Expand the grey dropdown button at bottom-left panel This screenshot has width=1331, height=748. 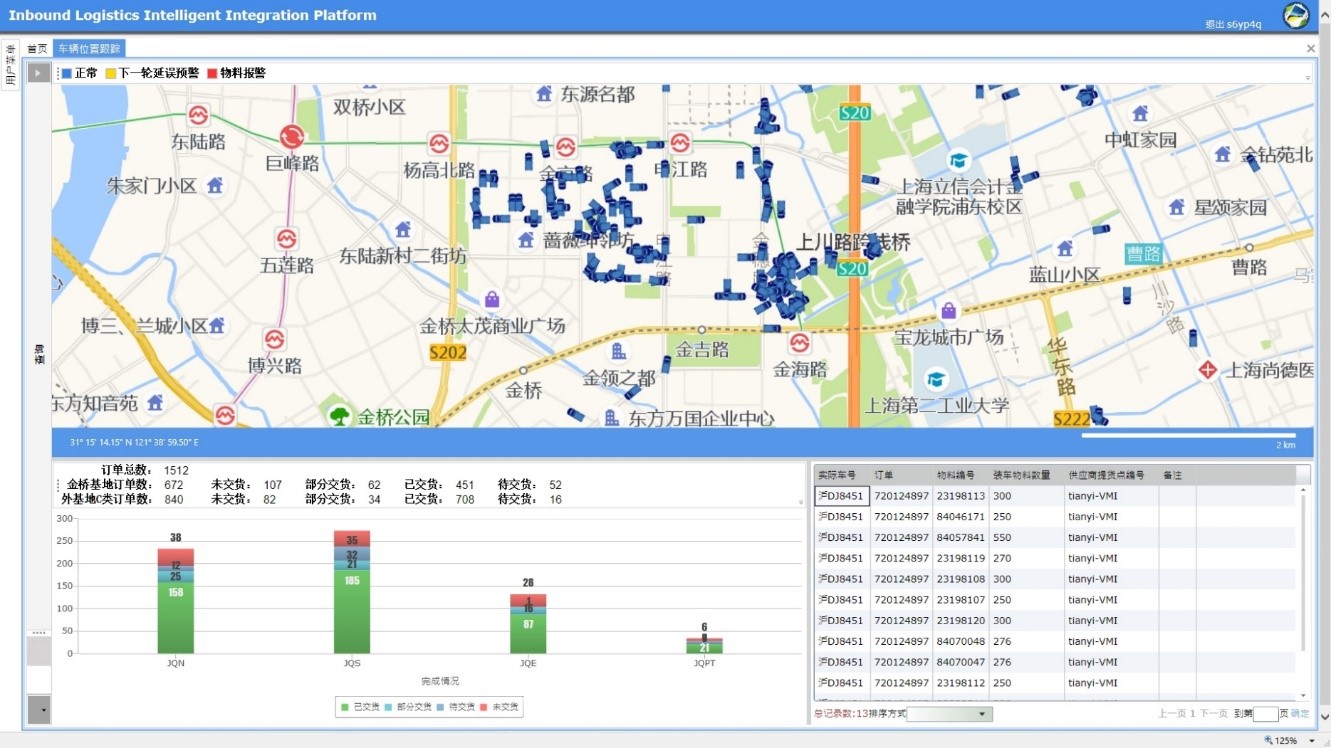[x=38, y=709]
